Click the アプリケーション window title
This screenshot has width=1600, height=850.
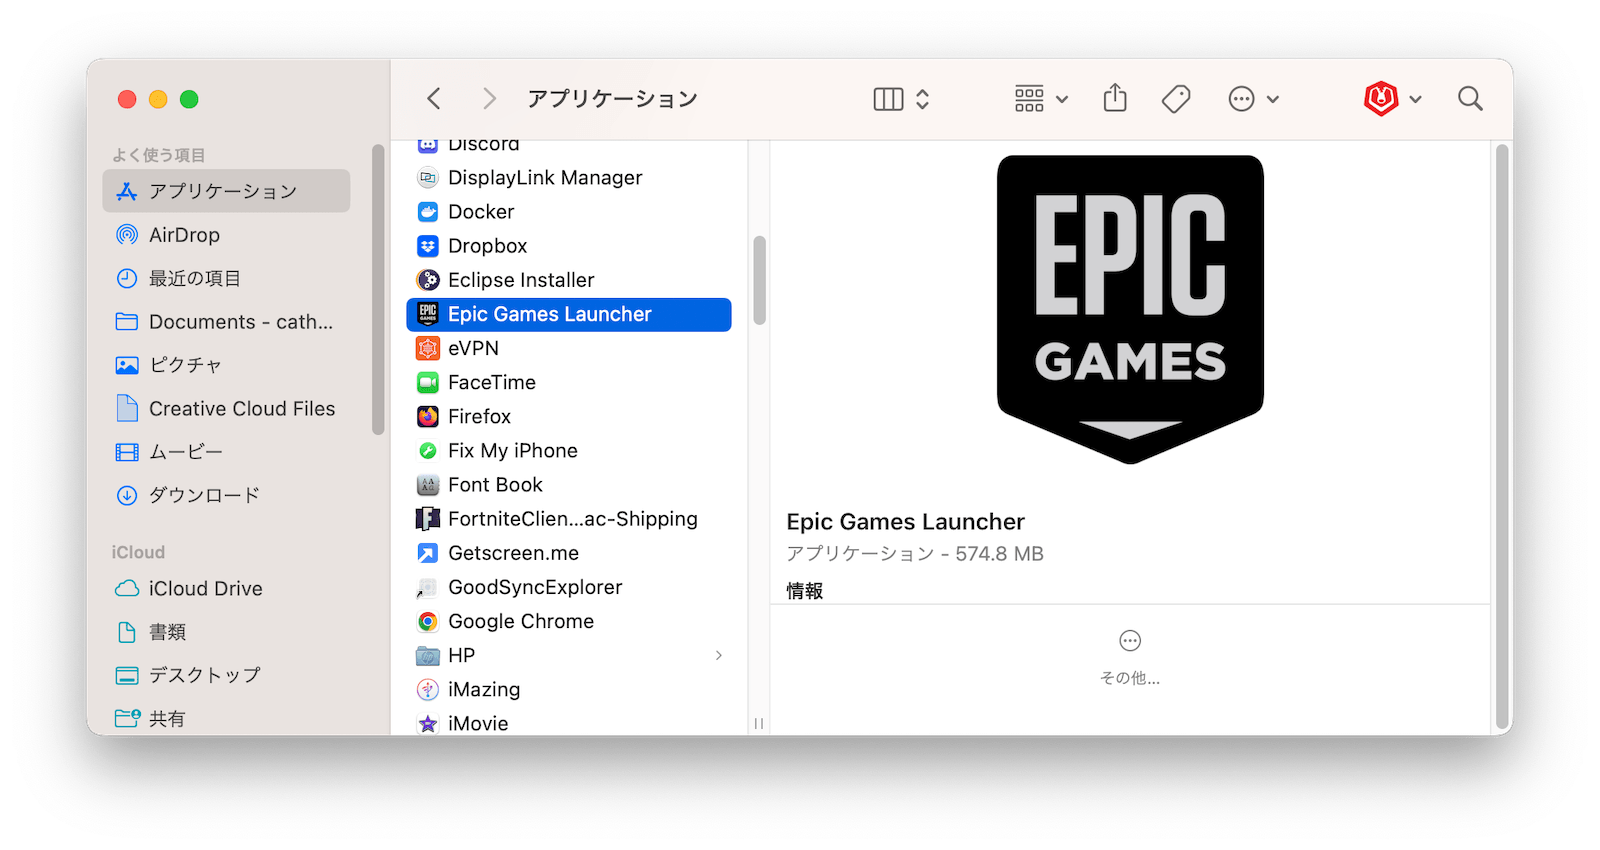(612, 98)
